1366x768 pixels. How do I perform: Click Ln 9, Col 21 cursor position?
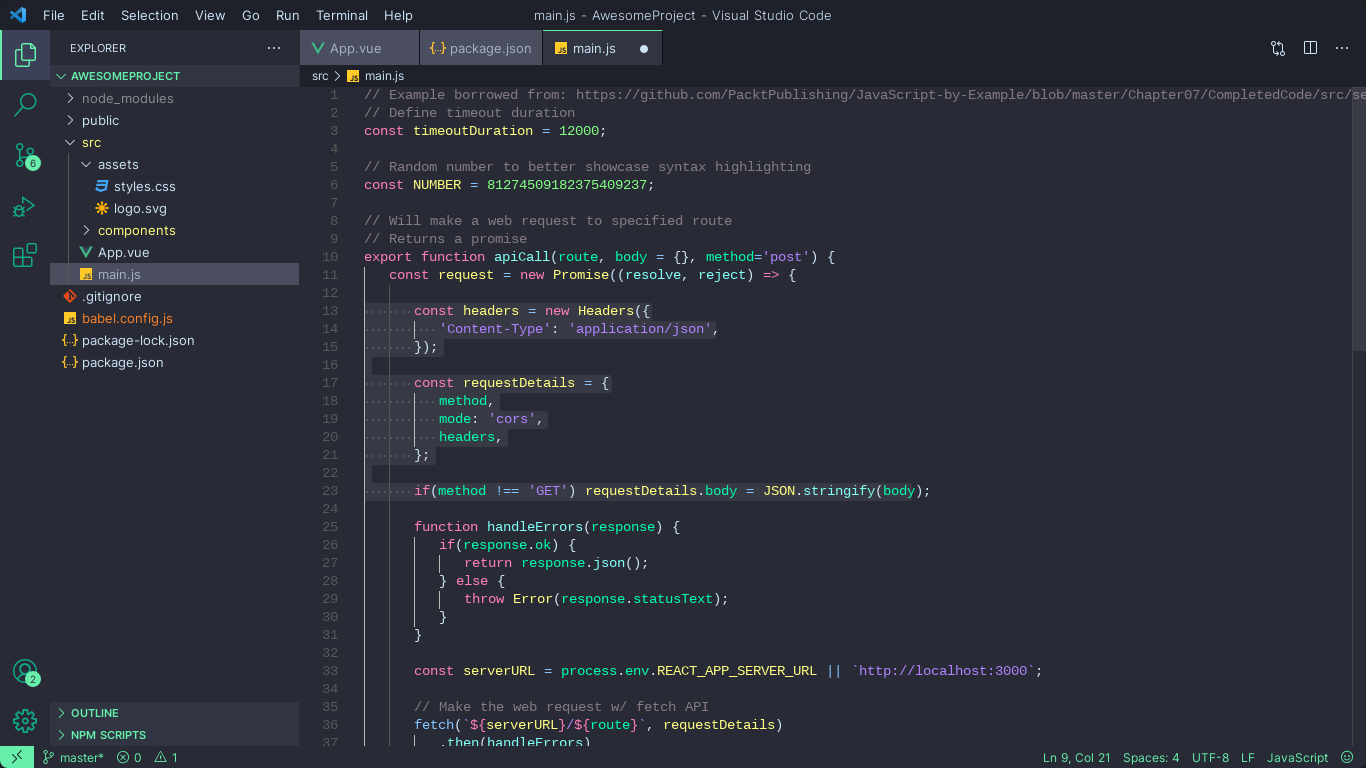point(1077,757)
